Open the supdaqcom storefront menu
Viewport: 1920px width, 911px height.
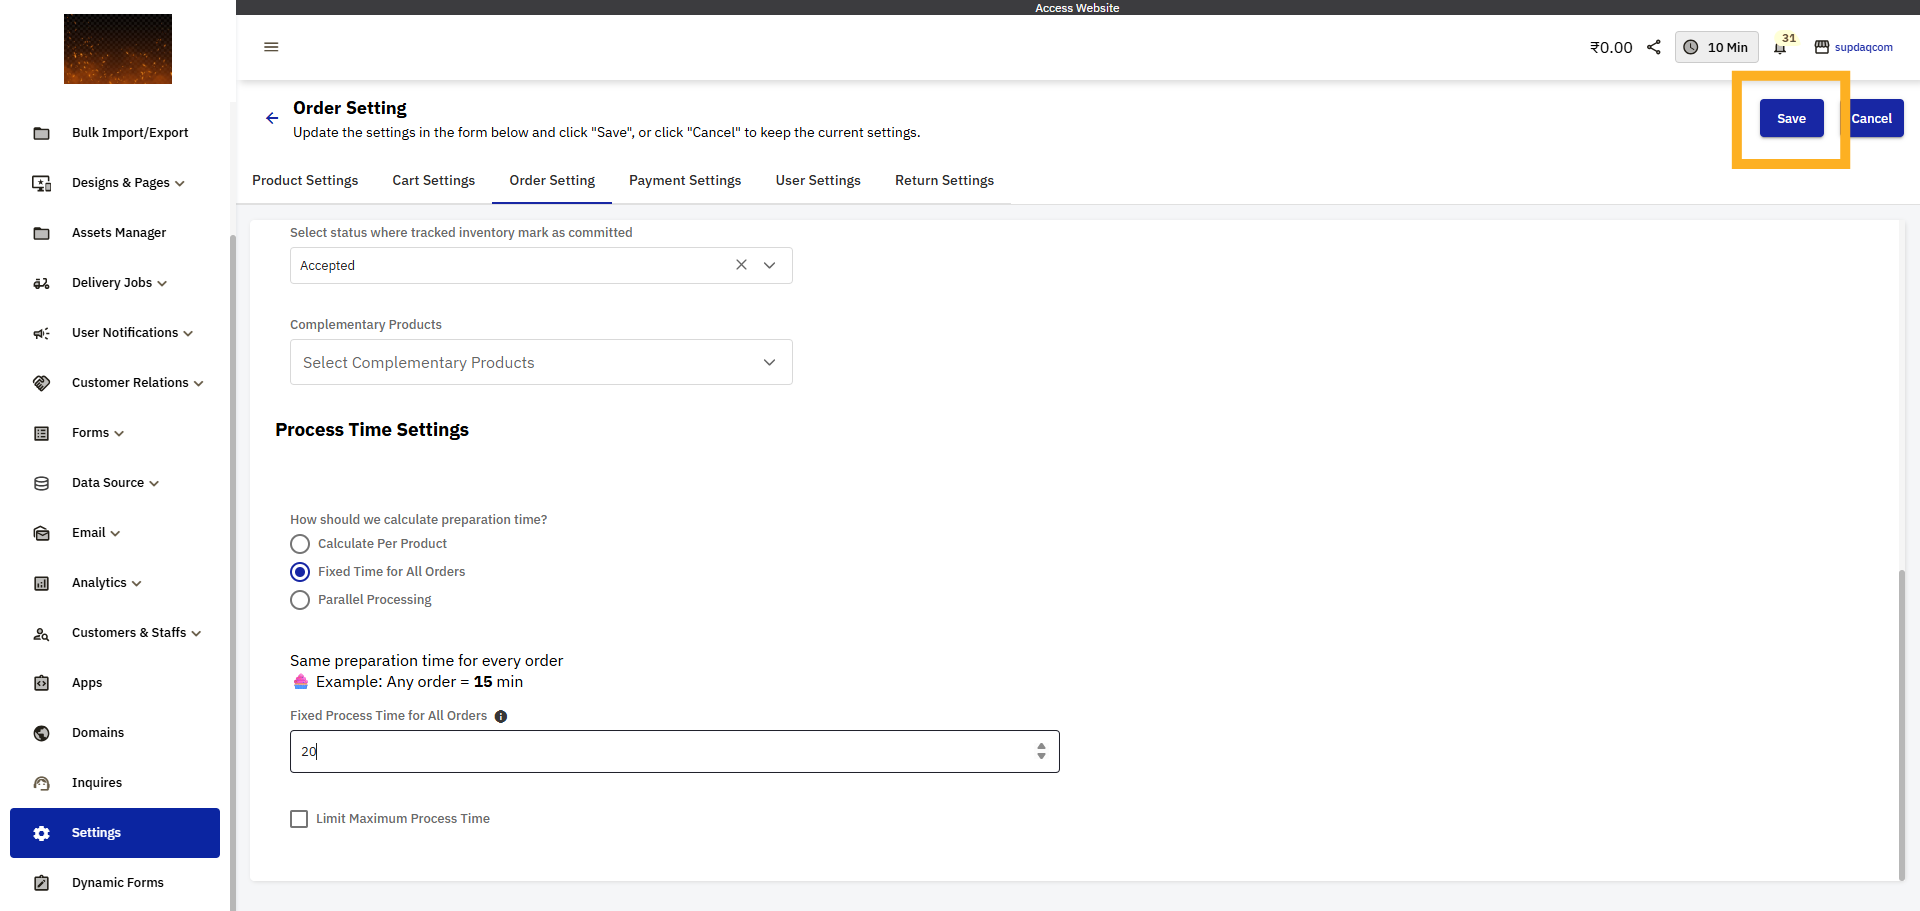pyautogui.click(x=1855, y=47)
